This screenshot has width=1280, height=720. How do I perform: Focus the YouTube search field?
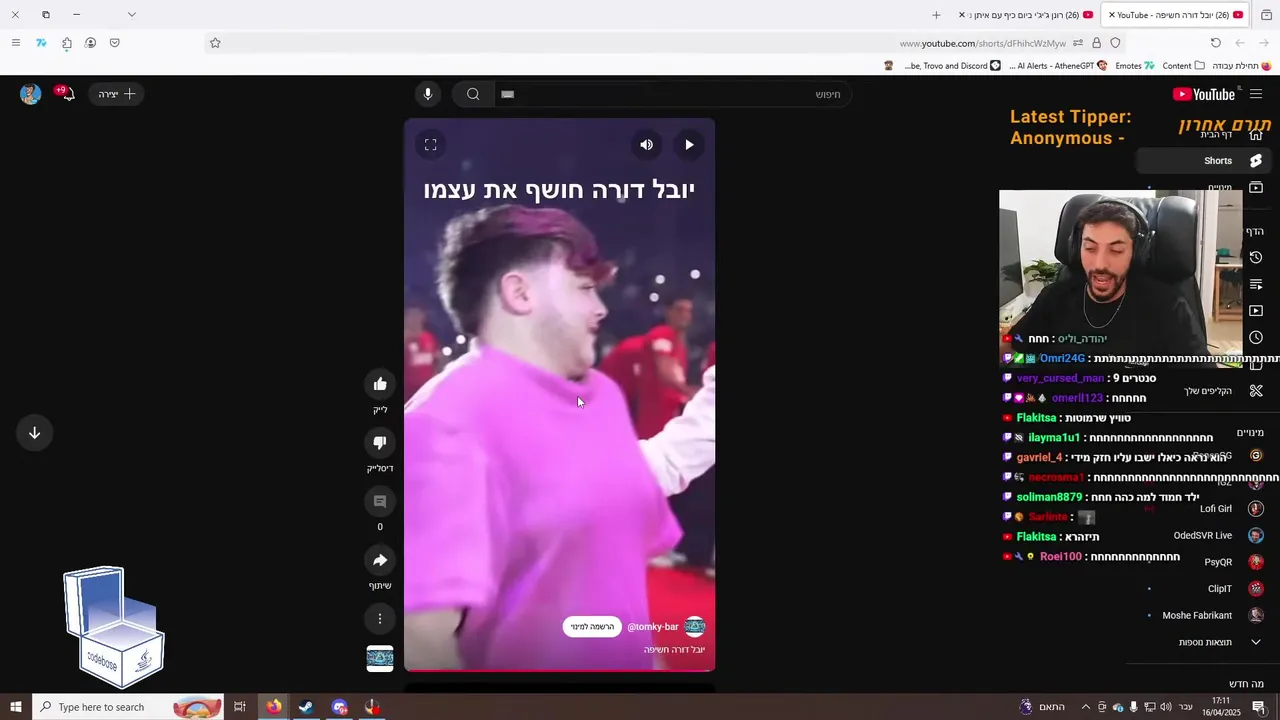point(672,94)
